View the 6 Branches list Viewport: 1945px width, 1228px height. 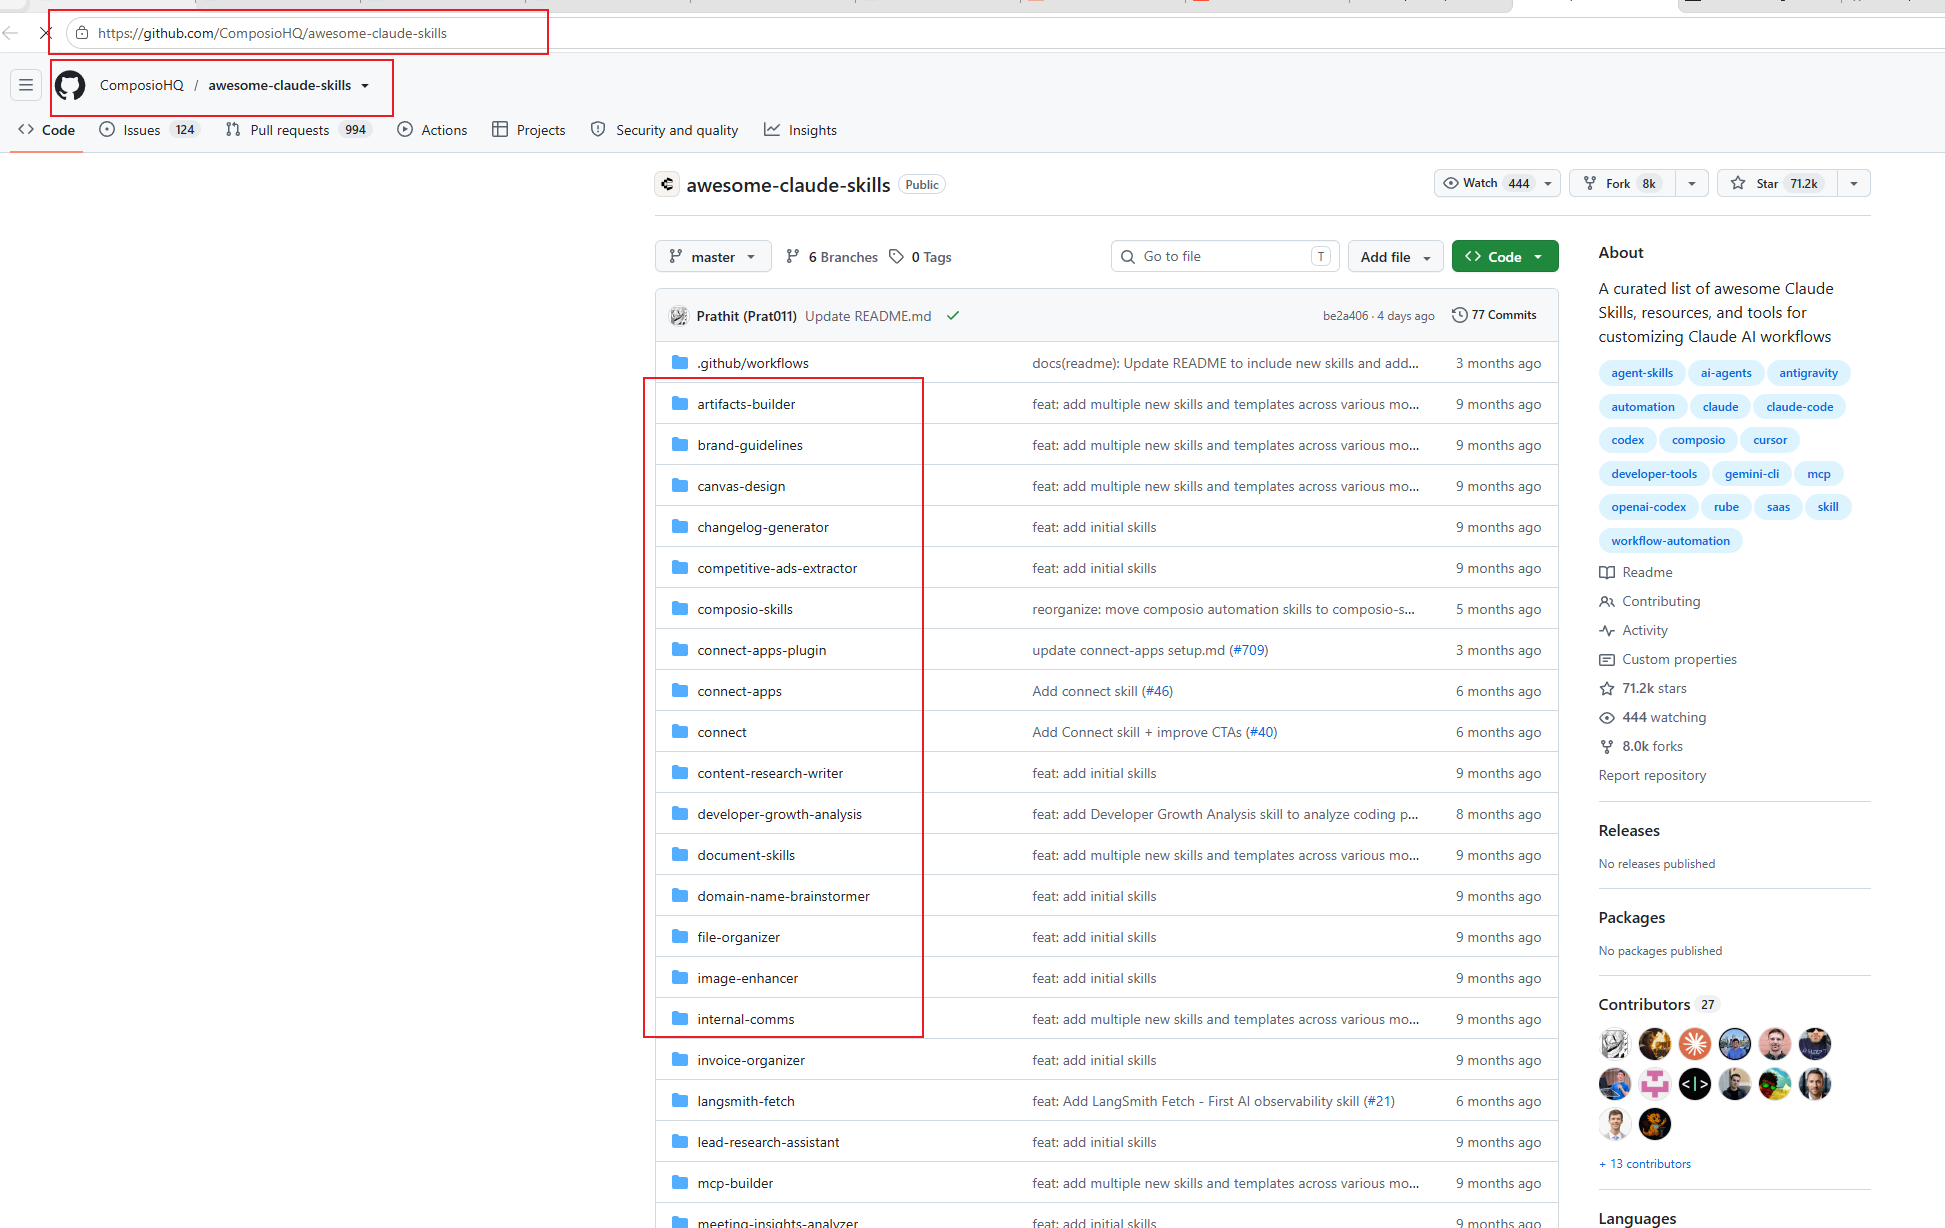(832, 257)
